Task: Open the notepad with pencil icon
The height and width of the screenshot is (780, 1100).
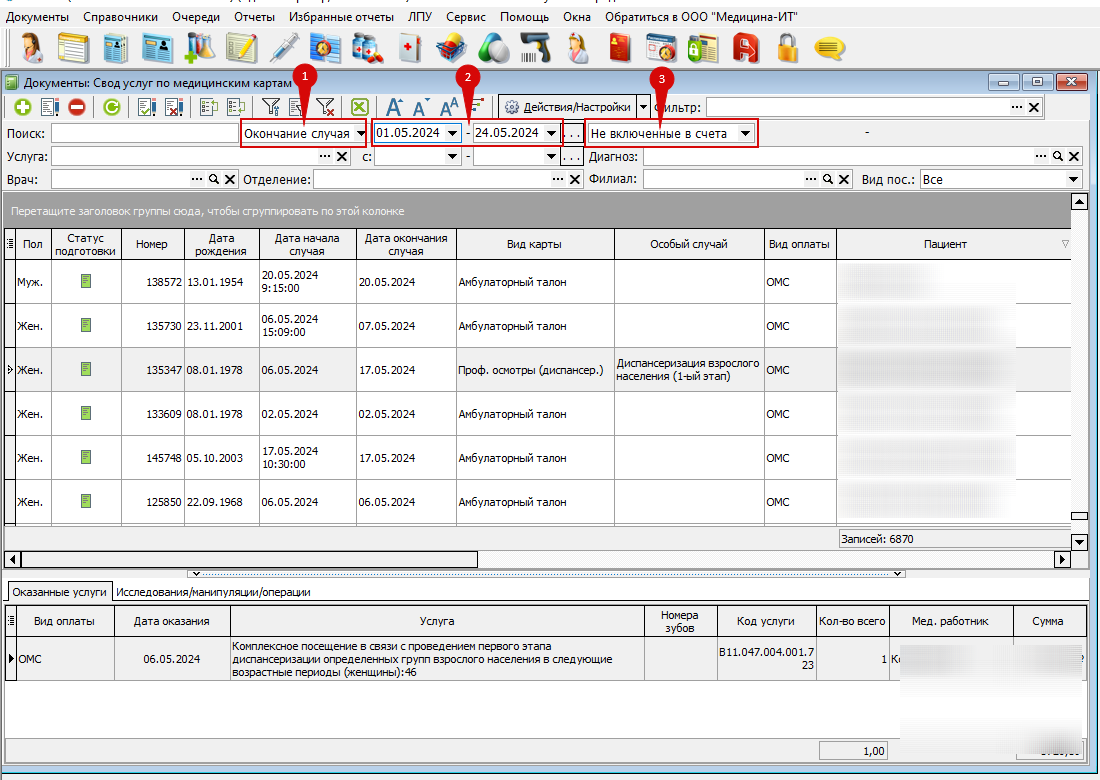Action: click(241, 49)
